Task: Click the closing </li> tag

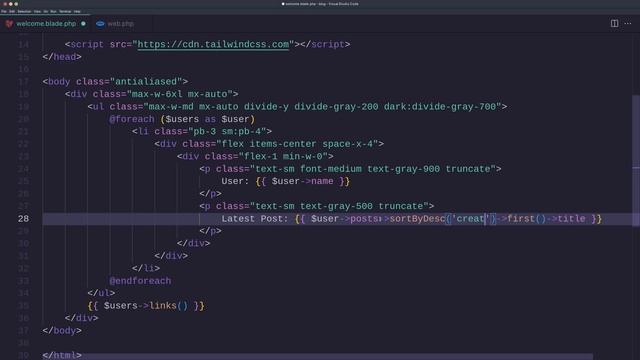Action: [x=146, y=268]
